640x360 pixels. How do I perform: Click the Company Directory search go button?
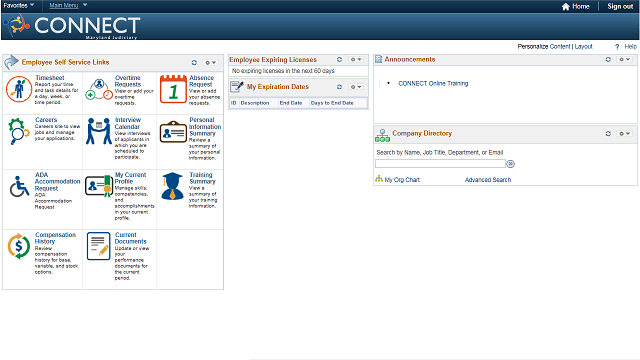point(511,164)
